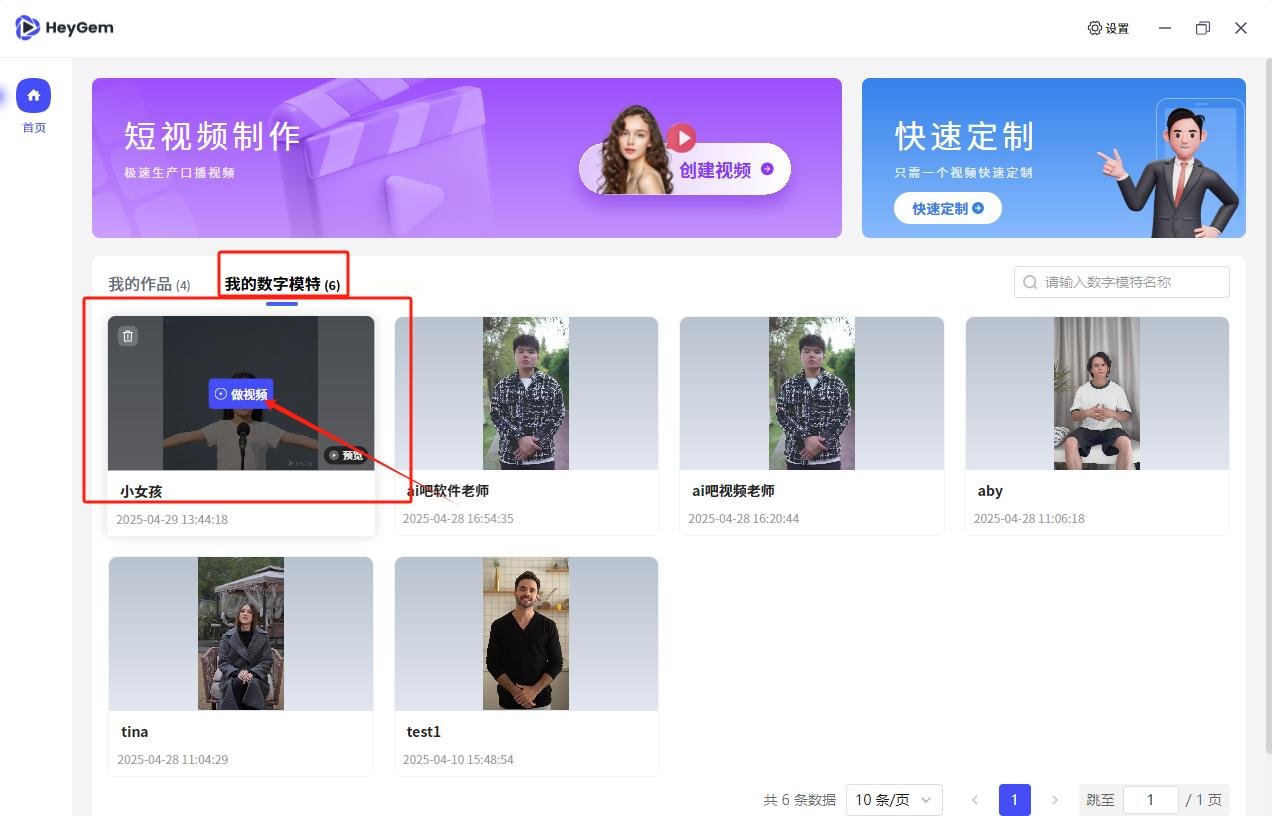The image size is (1272, 816).
Task: Click the 快速定制 button on blue banner
Action: pyautogui.click(x=946, y=208)
